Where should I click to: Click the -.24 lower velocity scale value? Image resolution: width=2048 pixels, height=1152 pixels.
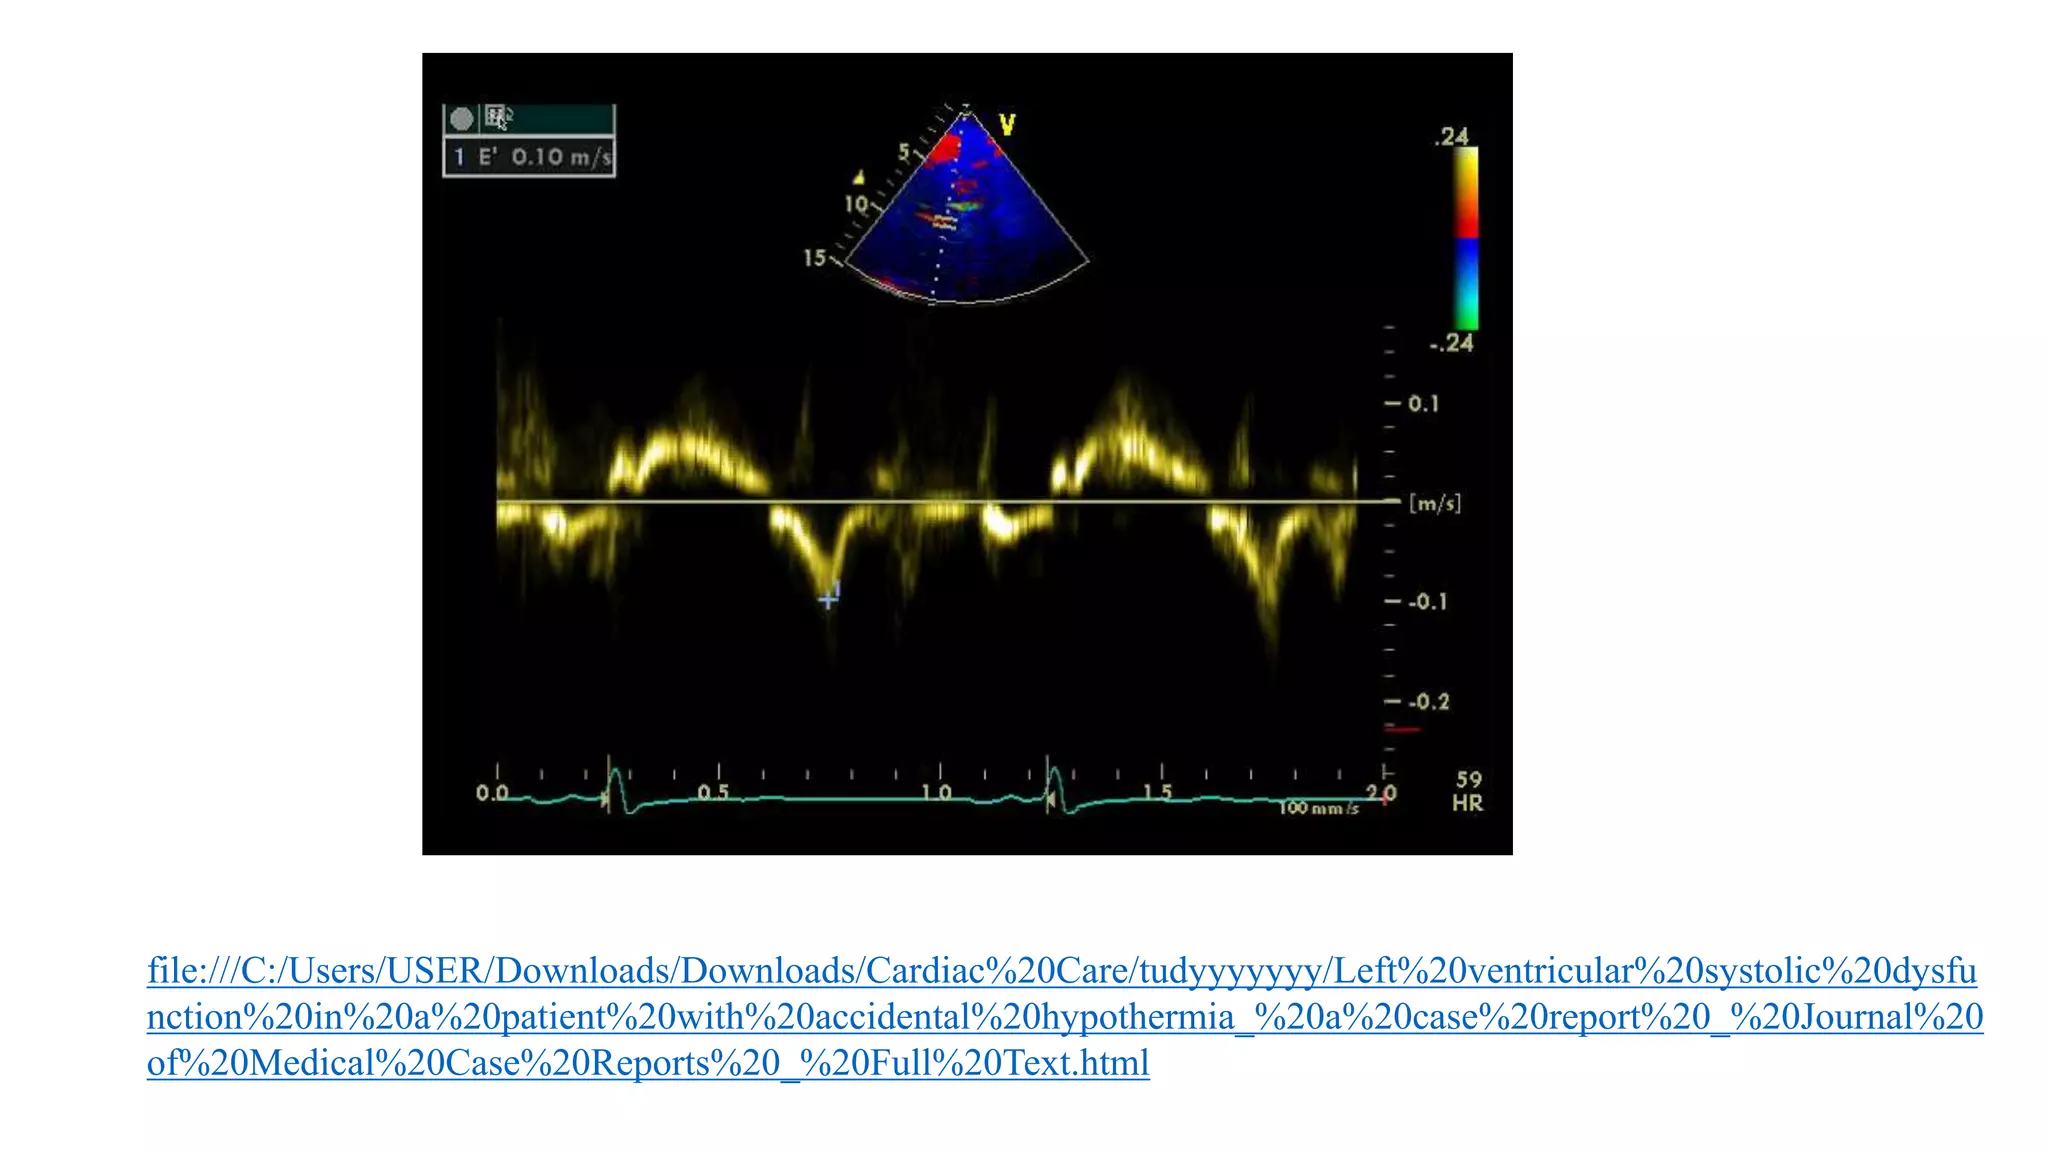[1452, 343]
